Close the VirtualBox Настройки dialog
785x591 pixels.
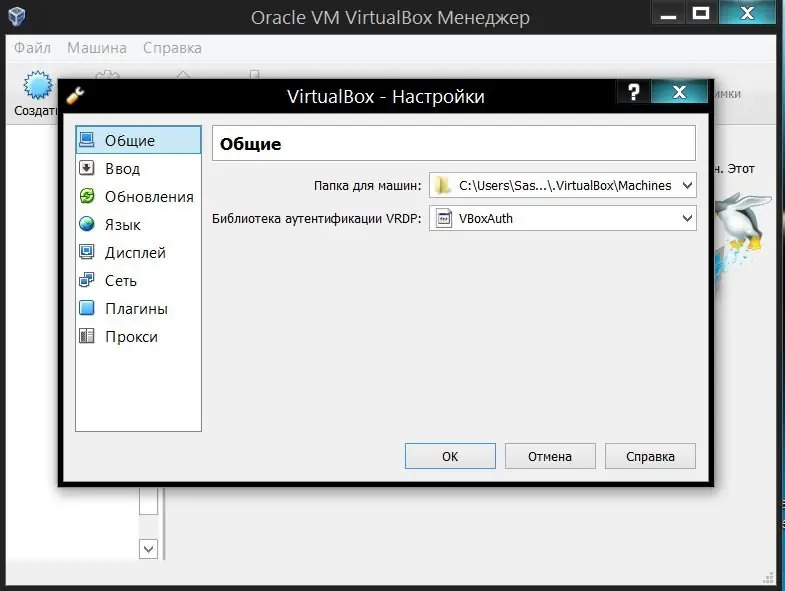click(679, 92)
